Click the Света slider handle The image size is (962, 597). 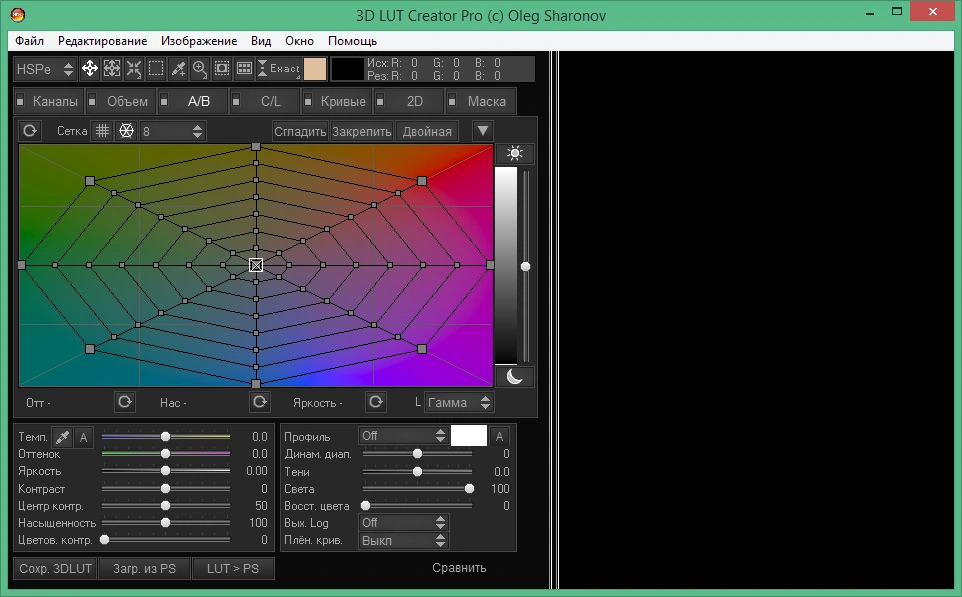[469, 488]
